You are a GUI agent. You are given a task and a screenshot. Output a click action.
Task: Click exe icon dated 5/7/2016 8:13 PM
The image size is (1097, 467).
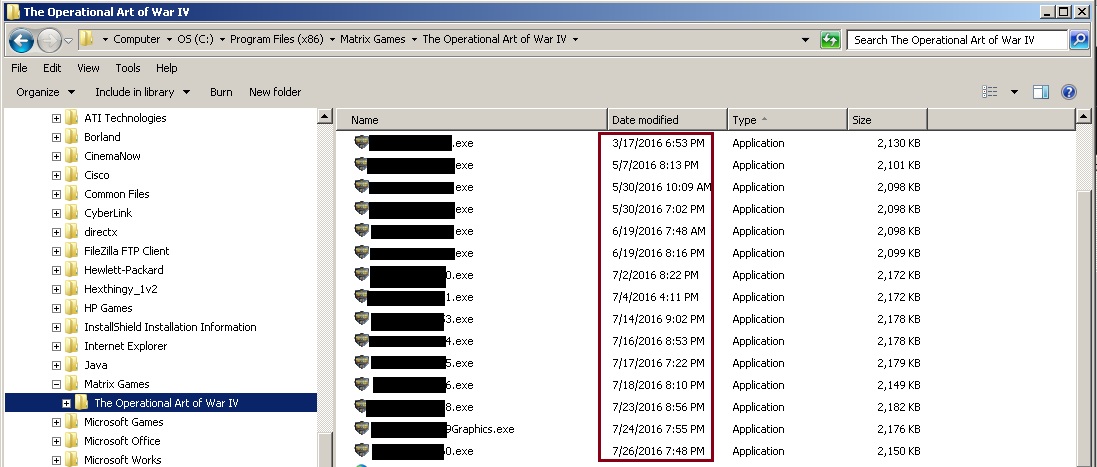(361, 165)
